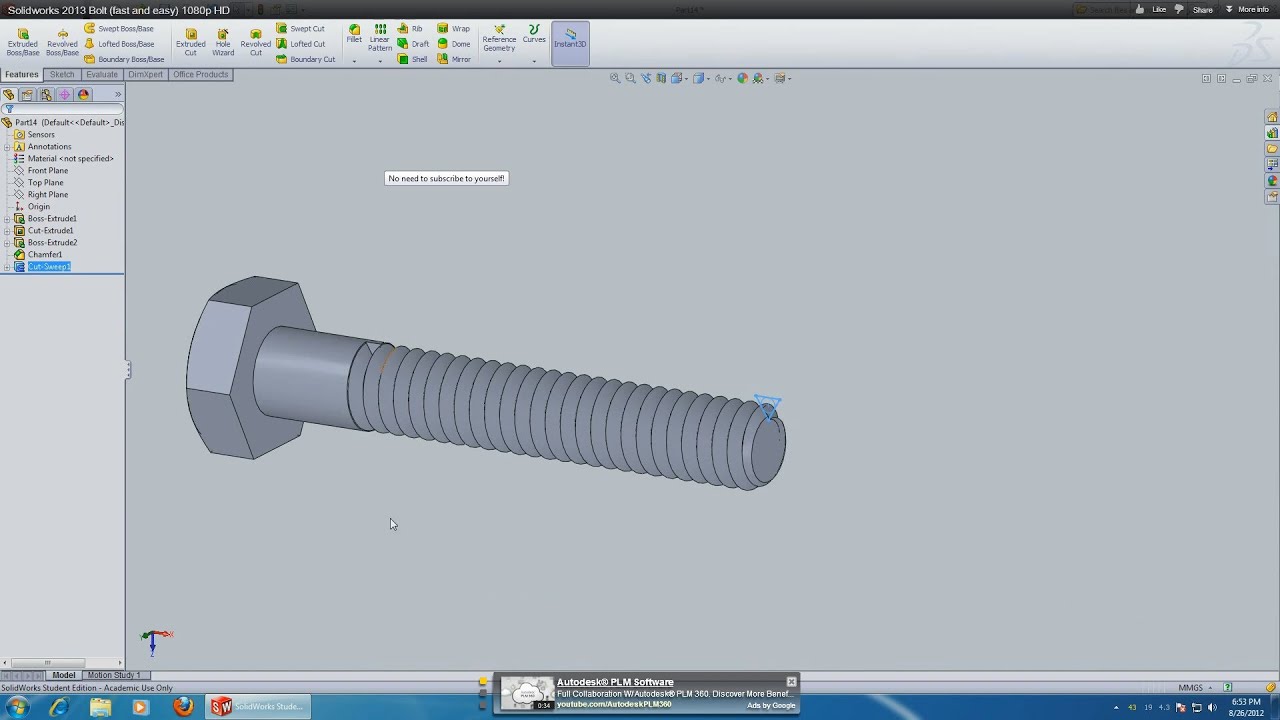
Task: Expand manager panel tabs chevron
Action: tap(117, 95)
